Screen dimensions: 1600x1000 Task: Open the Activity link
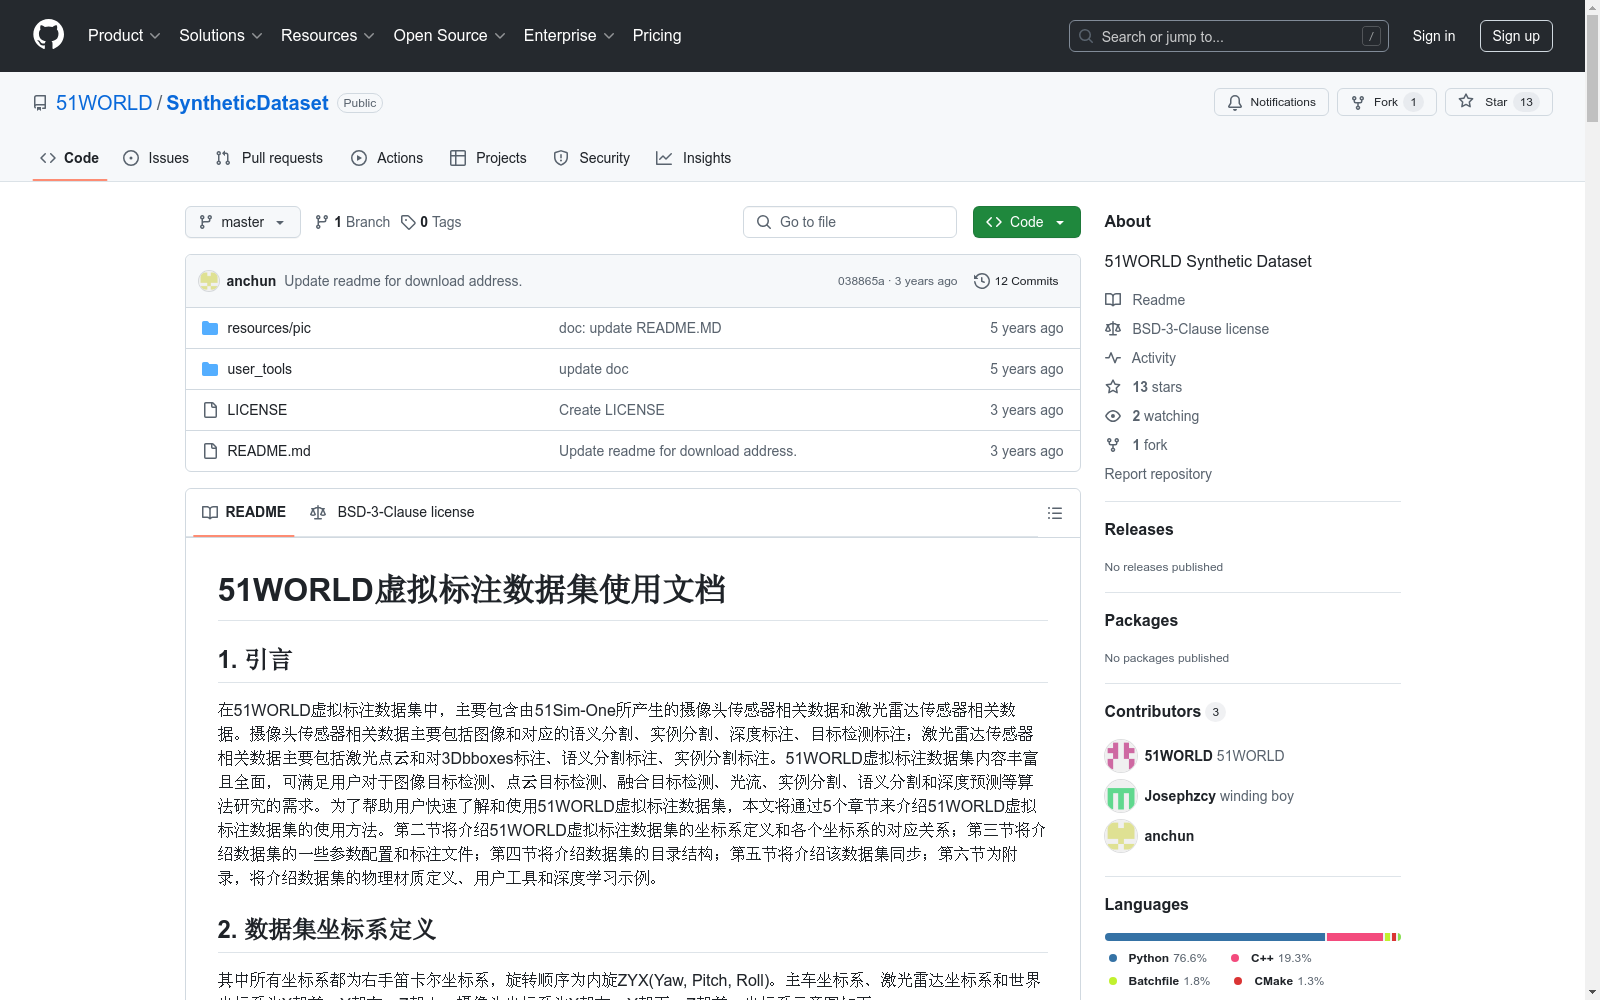coord(1140,358)
